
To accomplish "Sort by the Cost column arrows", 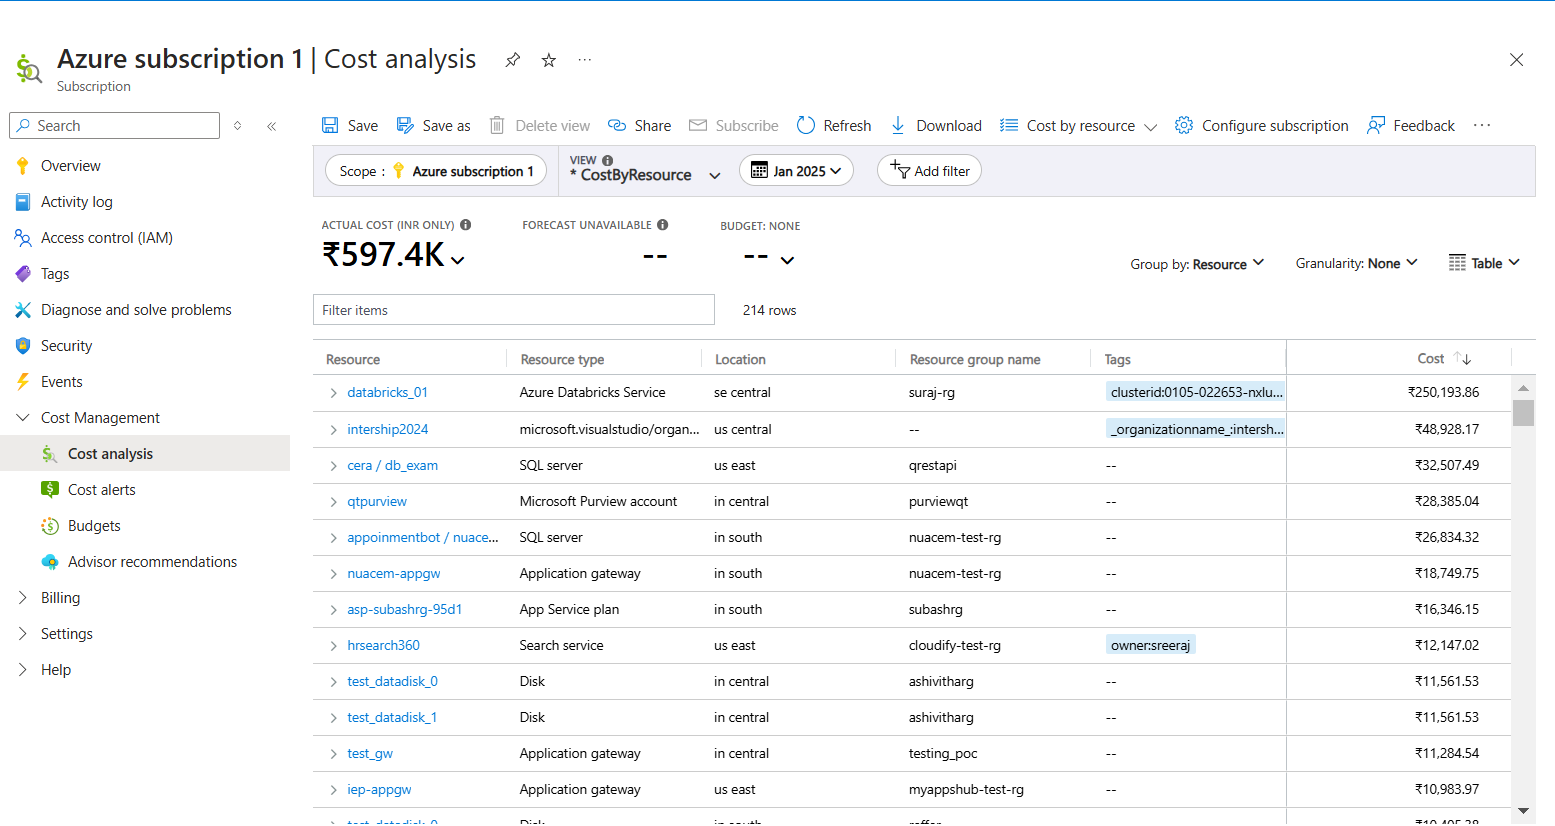I will pos(1463,358).
